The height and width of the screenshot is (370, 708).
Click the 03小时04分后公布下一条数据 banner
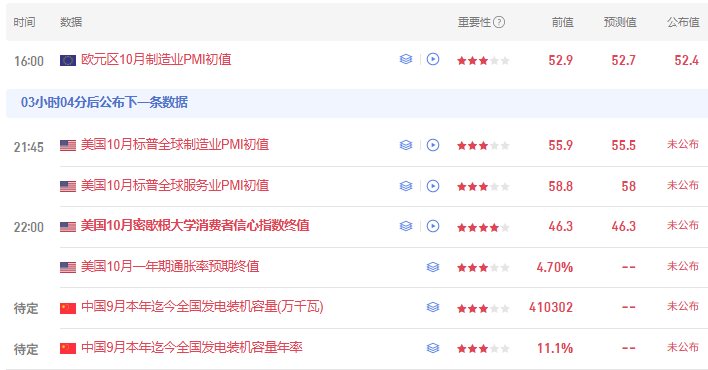pos(357,103)
